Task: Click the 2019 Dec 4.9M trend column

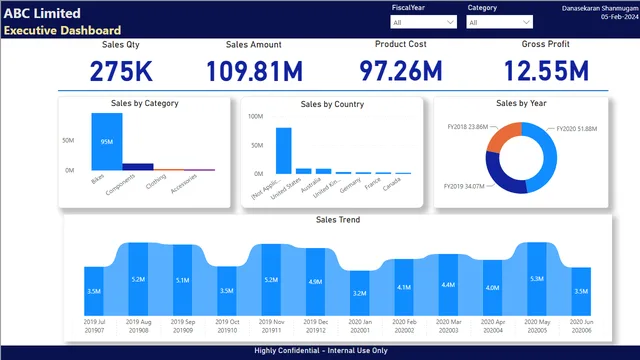Action: pos(316,282)
